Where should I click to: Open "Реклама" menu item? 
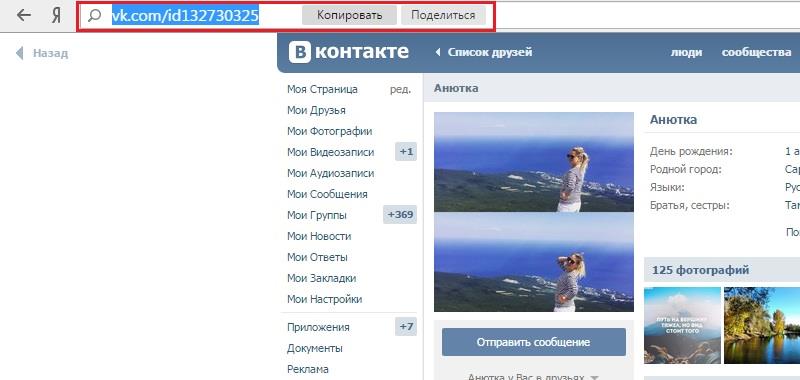308,369
